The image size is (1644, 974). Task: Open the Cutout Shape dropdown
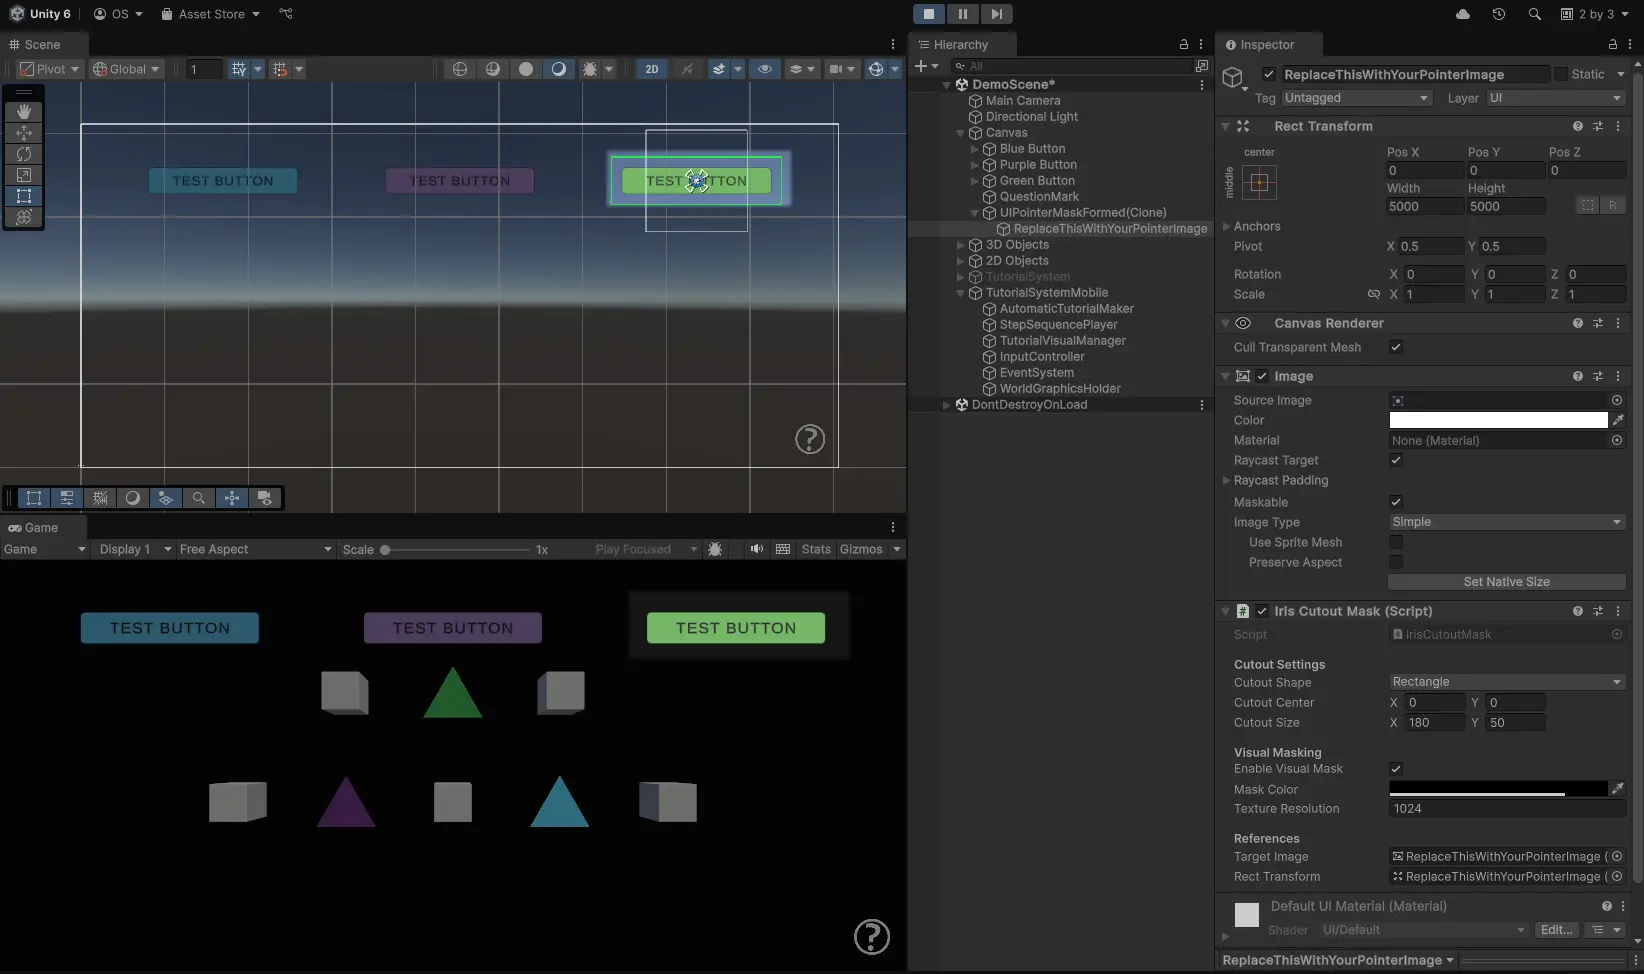pos(1506,682)
